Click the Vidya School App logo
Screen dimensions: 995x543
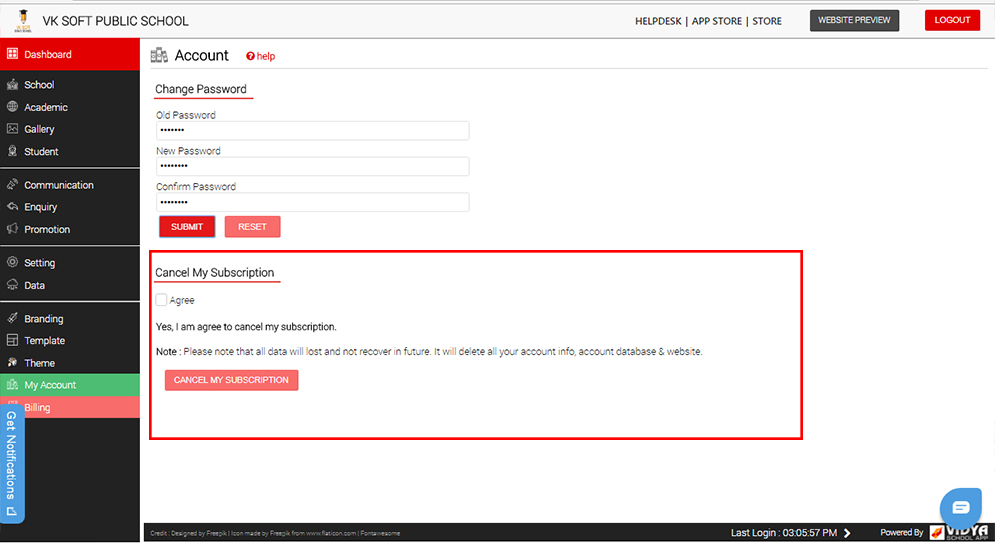[959, 532]
